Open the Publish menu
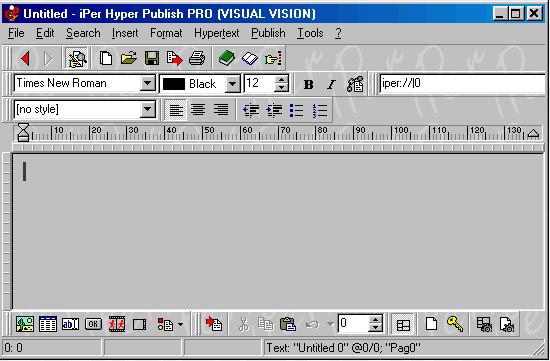The height and width of the screenshot is (361, 550). pyautogui.click(x=268, y=33)
